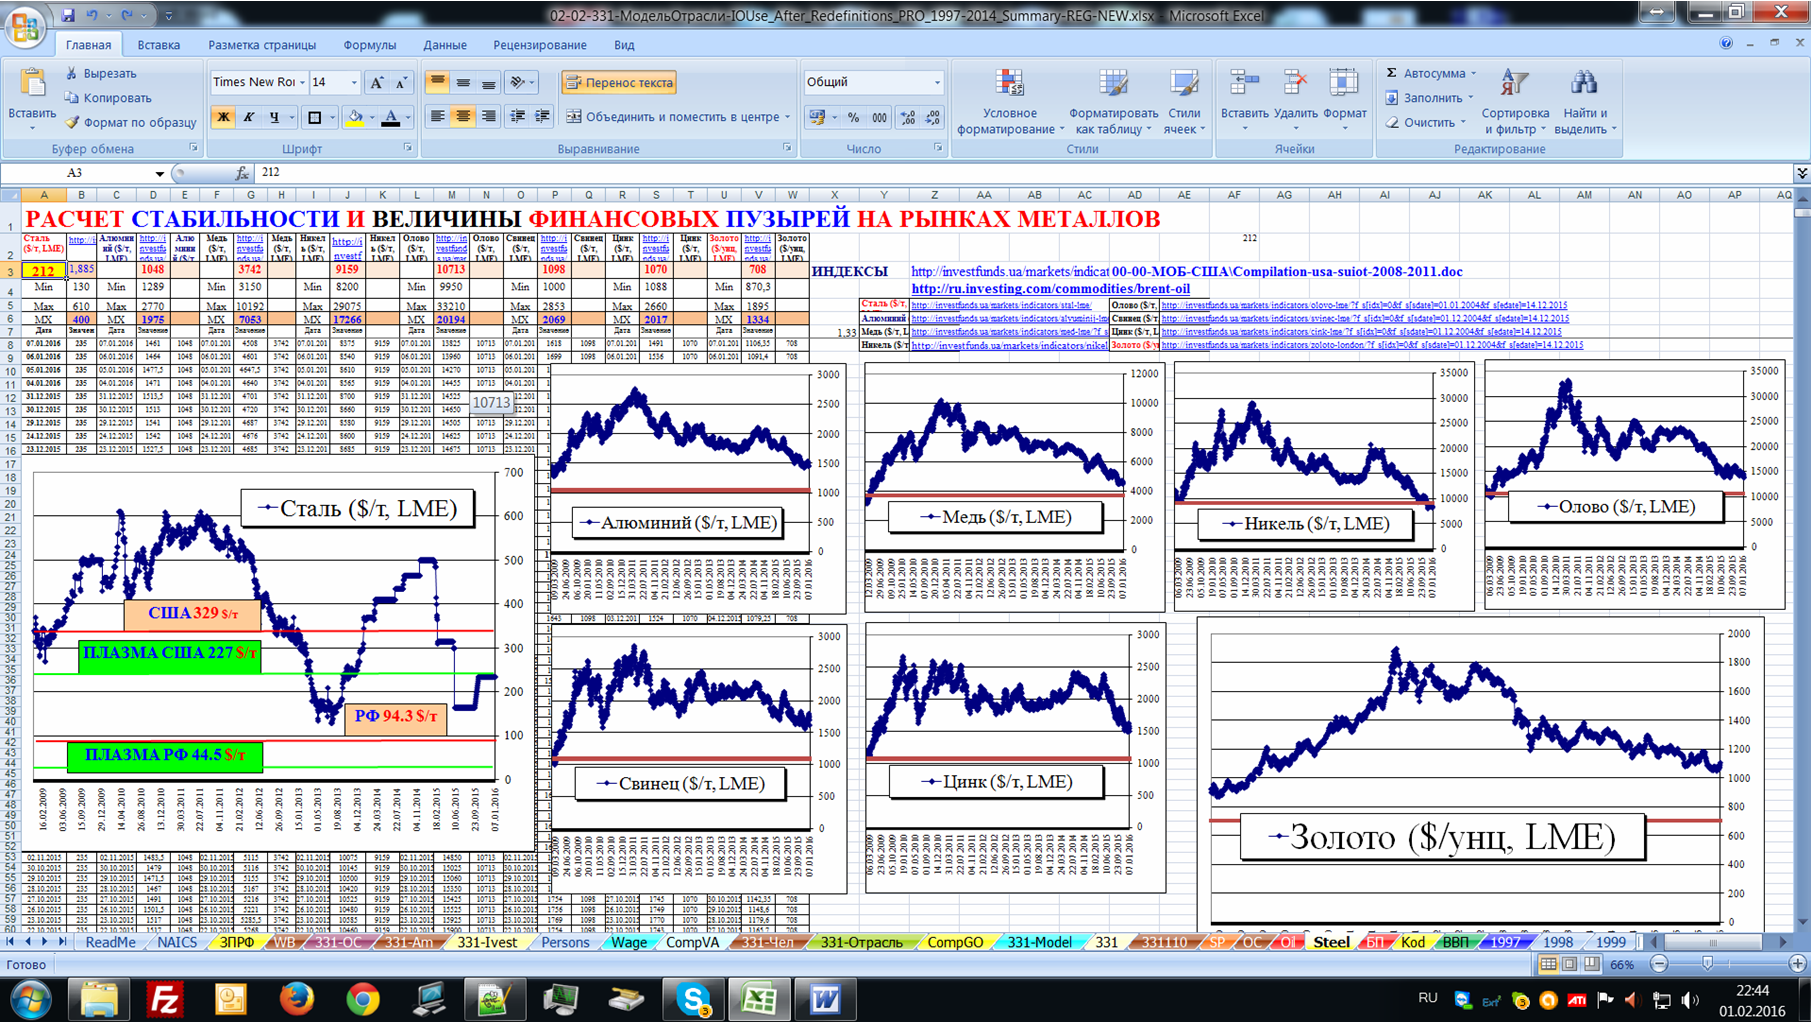The width and height of the screenshot is (1811, 1023).
Task: Click the yellow fill color swatch
Action: click(354, 118)
